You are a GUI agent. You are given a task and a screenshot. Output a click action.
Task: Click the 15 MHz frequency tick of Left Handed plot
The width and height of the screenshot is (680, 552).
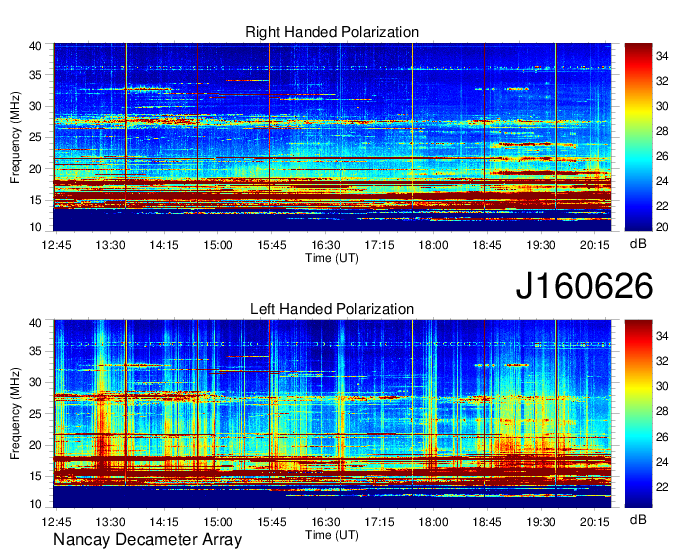(35, 477)
